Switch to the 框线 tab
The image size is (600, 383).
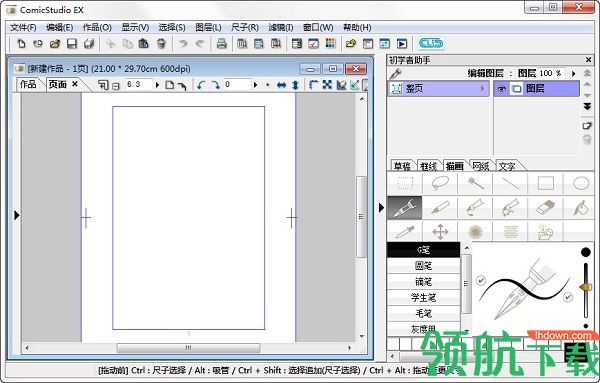(x=428, y=166)
